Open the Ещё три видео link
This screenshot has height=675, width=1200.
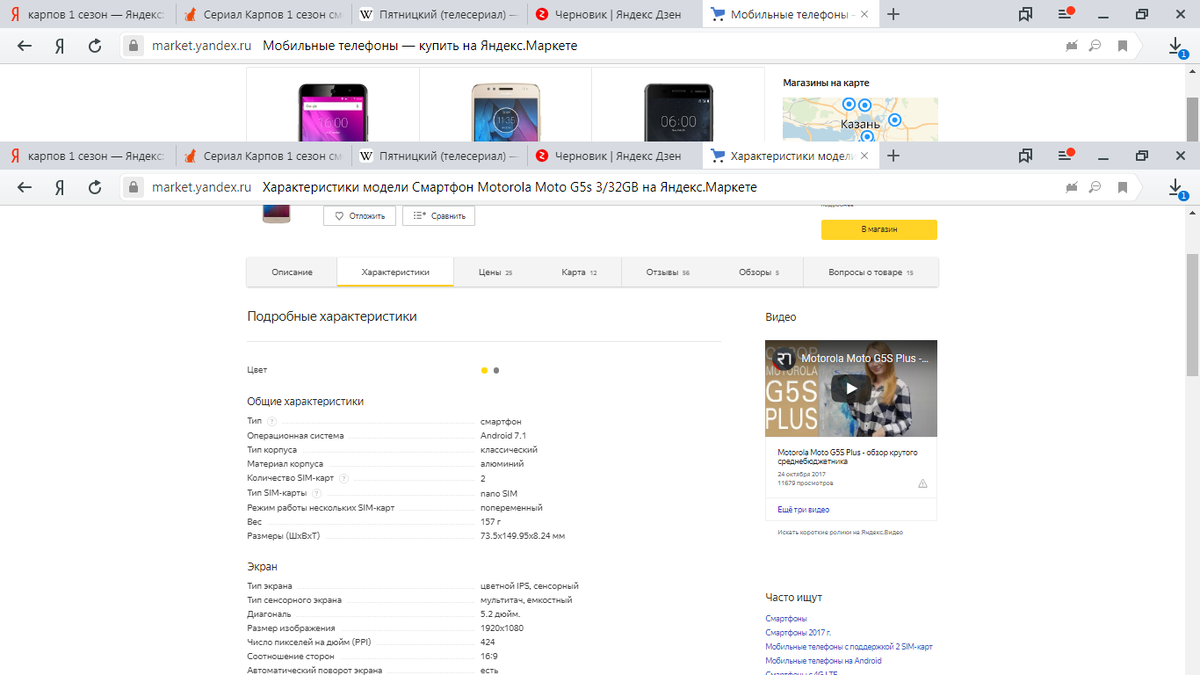pyautogui.click(x=803, y=510)
